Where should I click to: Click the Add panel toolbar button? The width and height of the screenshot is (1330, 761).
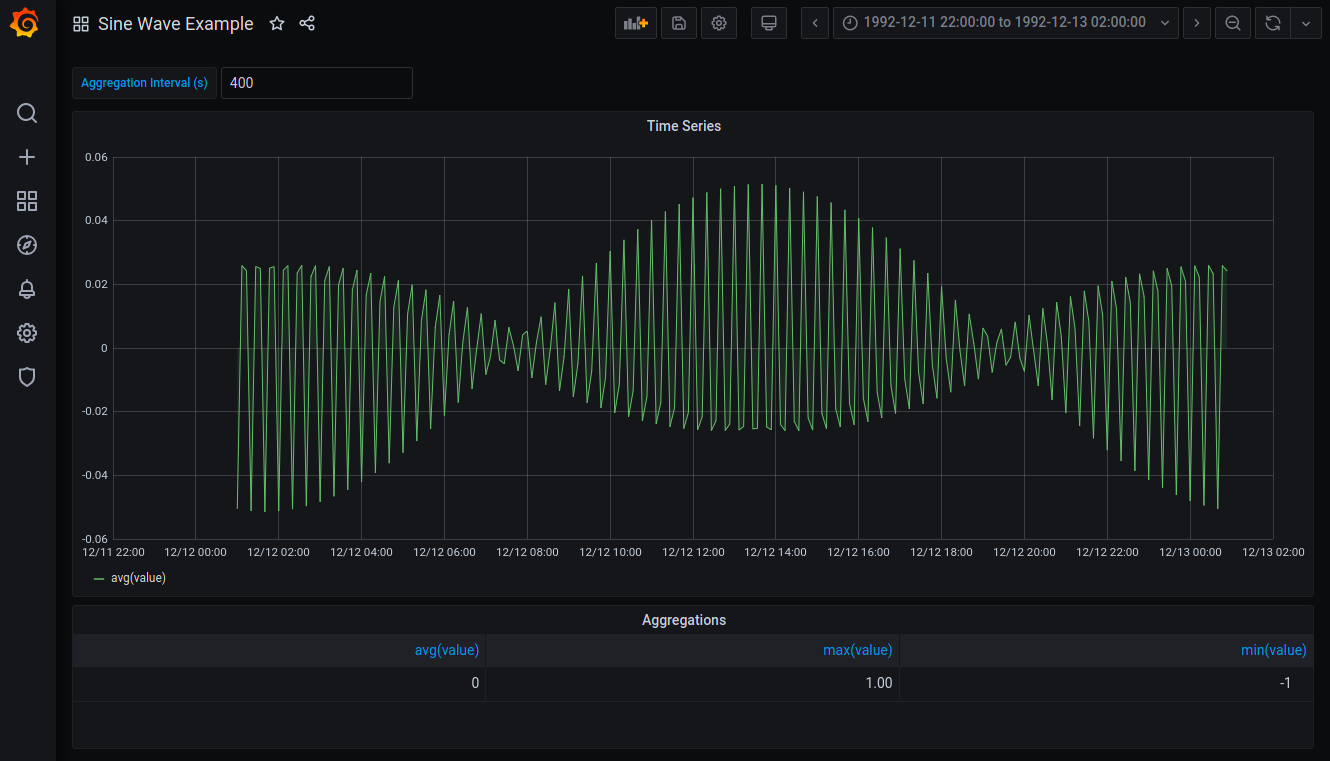click(636, 23)
